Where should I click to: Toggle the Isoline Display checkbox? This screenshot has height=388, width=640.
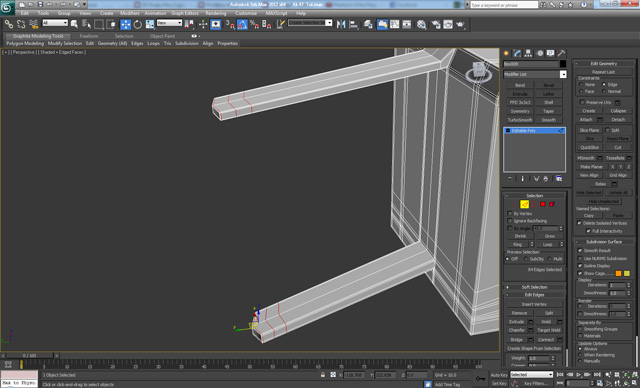(580, 266)
